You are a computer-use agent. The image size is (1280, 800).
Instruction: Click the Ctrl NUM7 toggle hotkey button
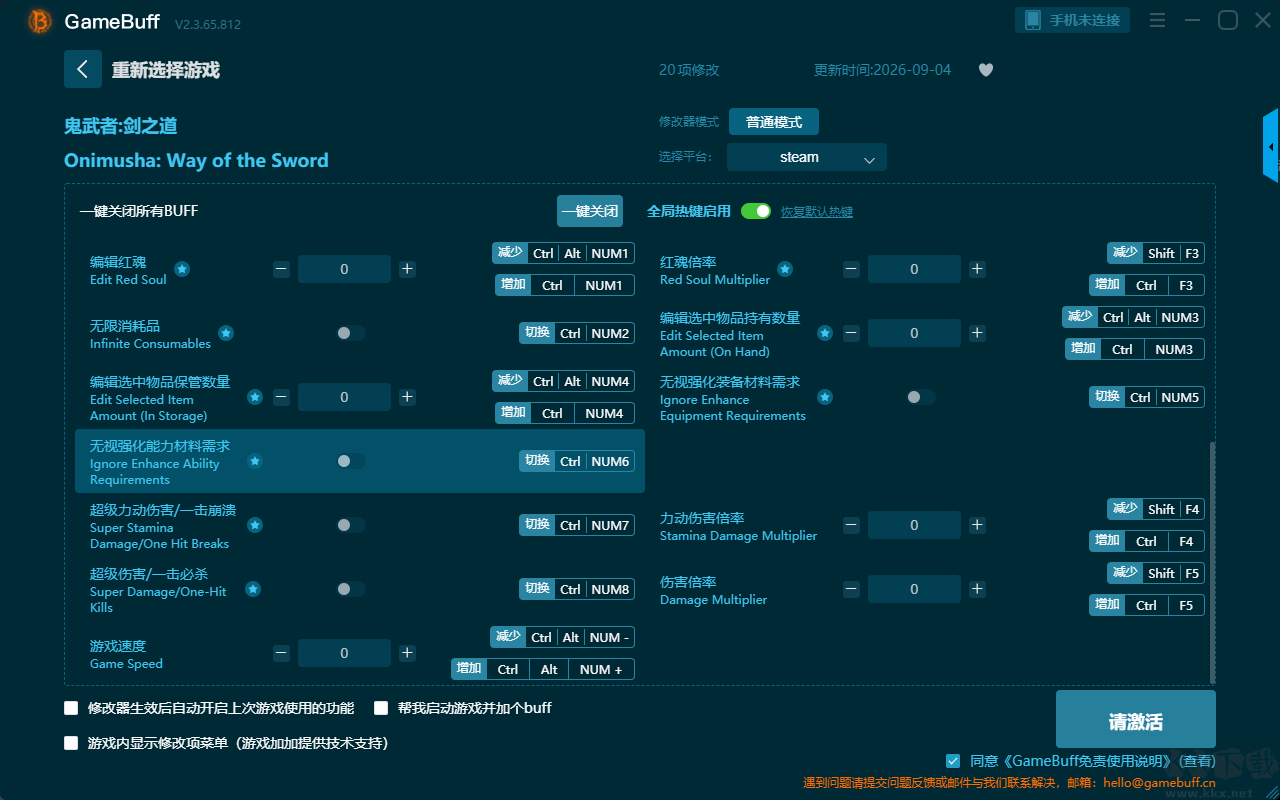point(577,525)
